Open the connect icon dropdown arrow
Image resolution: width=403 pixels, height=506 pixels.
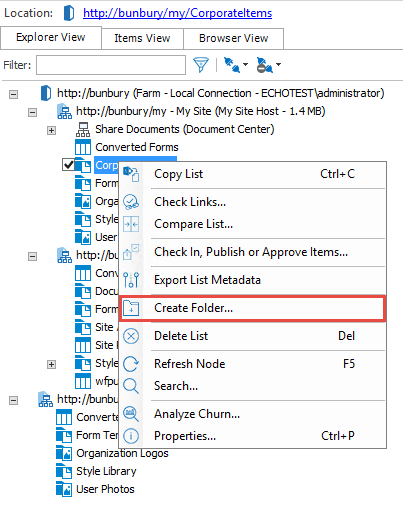coord(245,64)
